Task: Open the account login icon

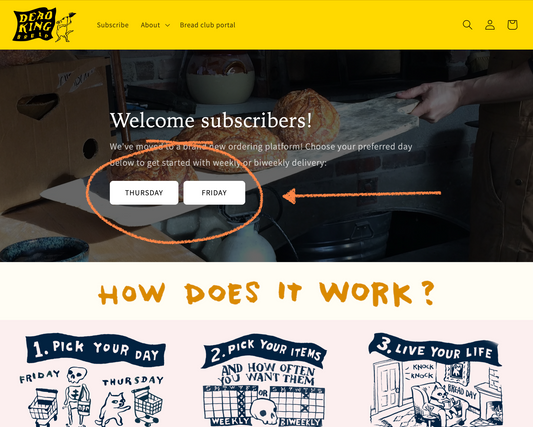Action: point(490,25)
